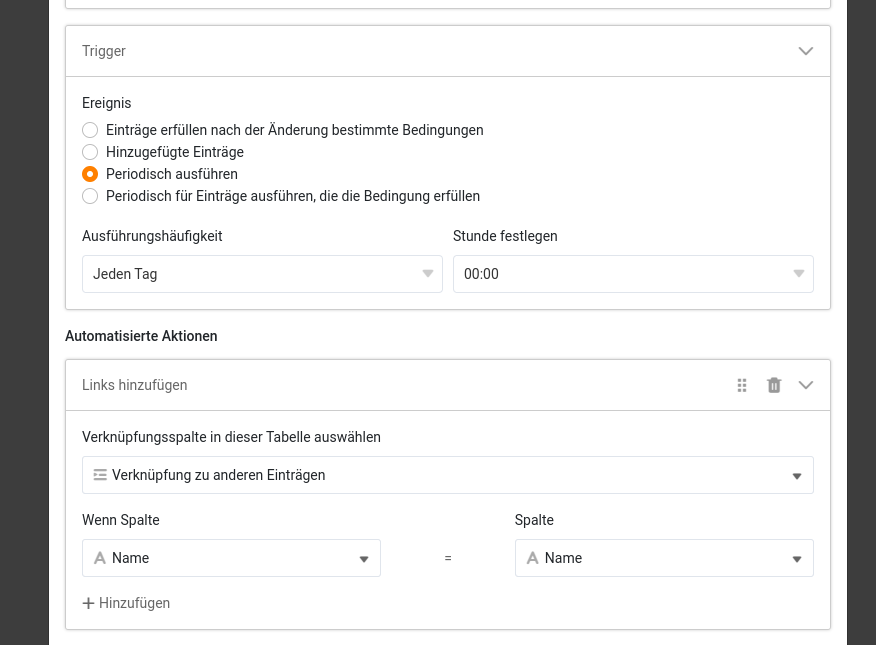Choose 'Periodisch für Einträge ausführen' radio option
Viewport: 876px width, 645px height.
tap(90, 196)
